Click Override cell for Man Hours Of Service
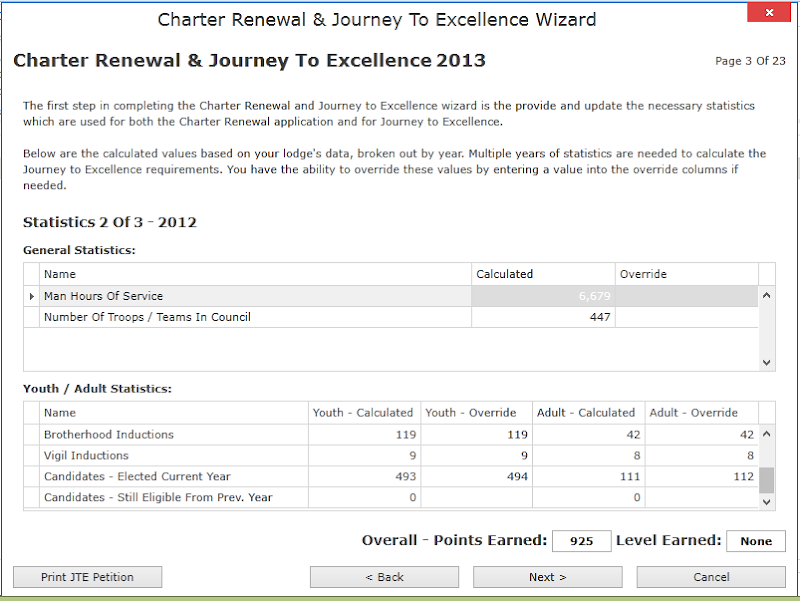800x601 pixels. tap(686, 296)
